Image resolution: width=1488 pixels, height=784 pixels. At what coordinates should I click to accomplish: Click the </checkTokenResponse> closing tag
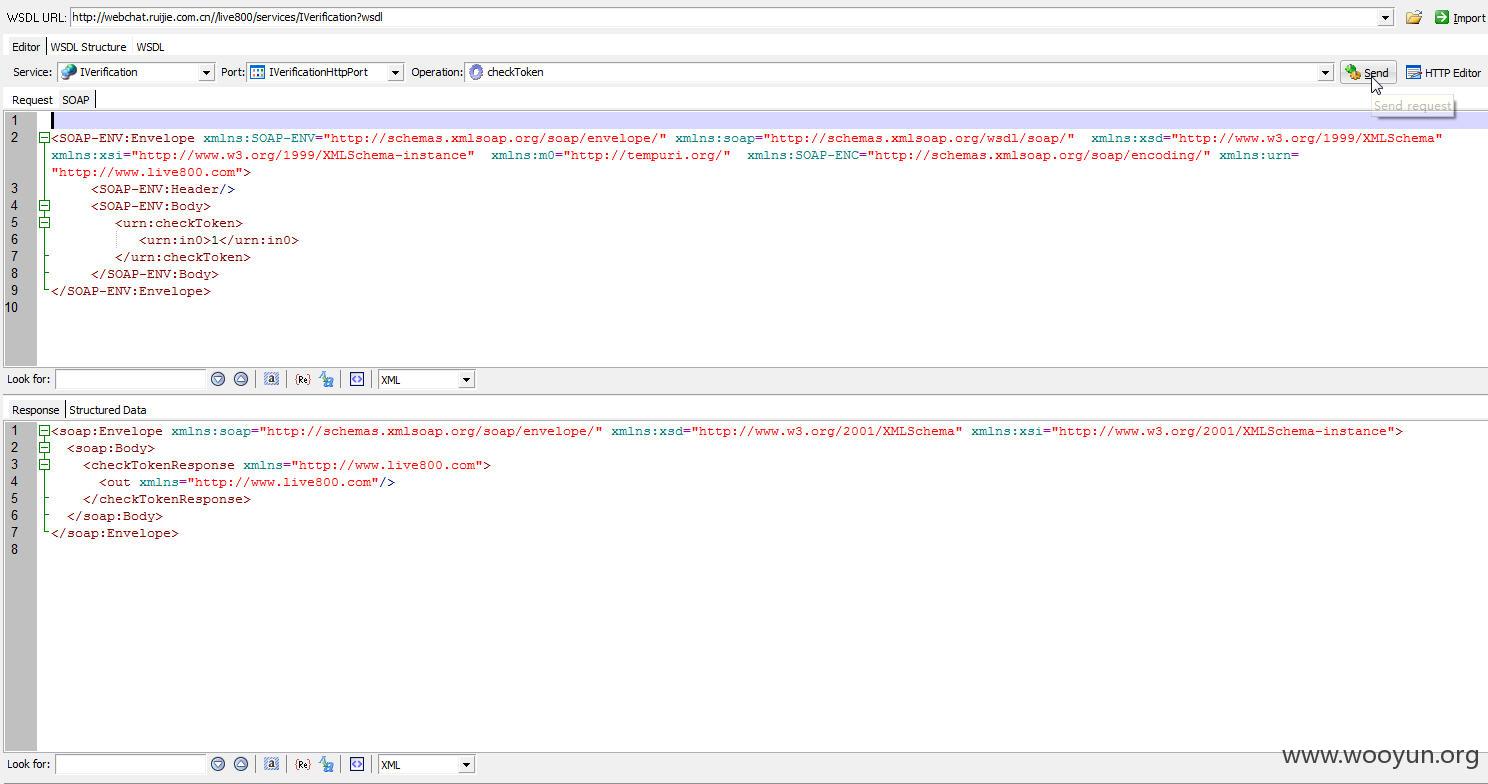point(167,499)
